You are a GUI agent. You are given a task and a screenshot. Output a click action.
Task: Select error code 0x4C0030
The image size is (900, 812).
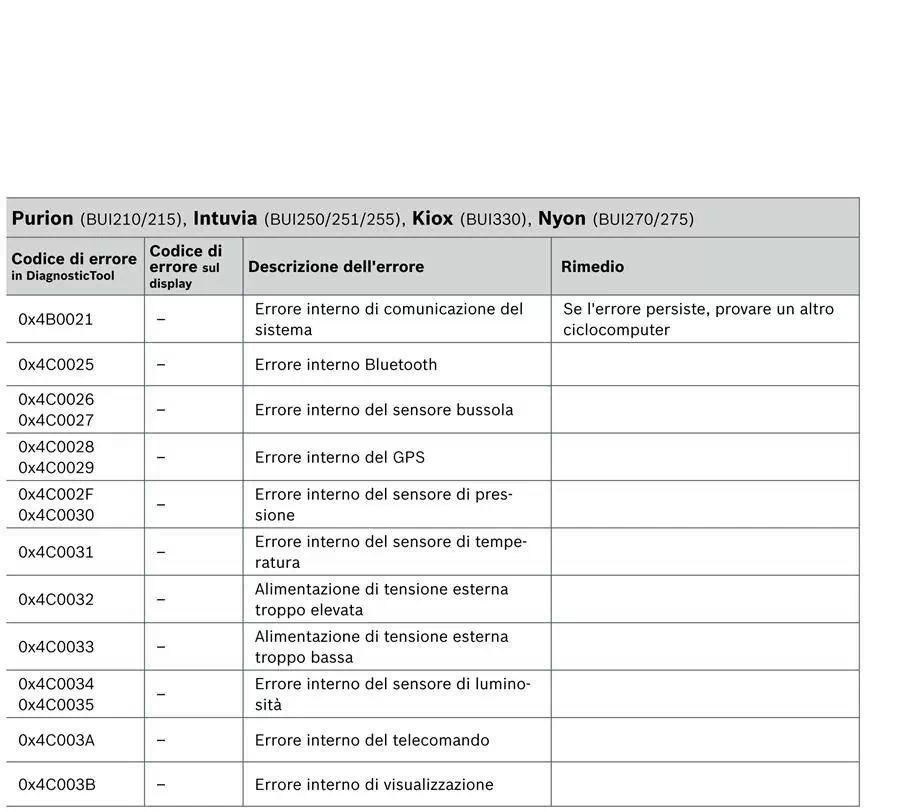point(56,515)
